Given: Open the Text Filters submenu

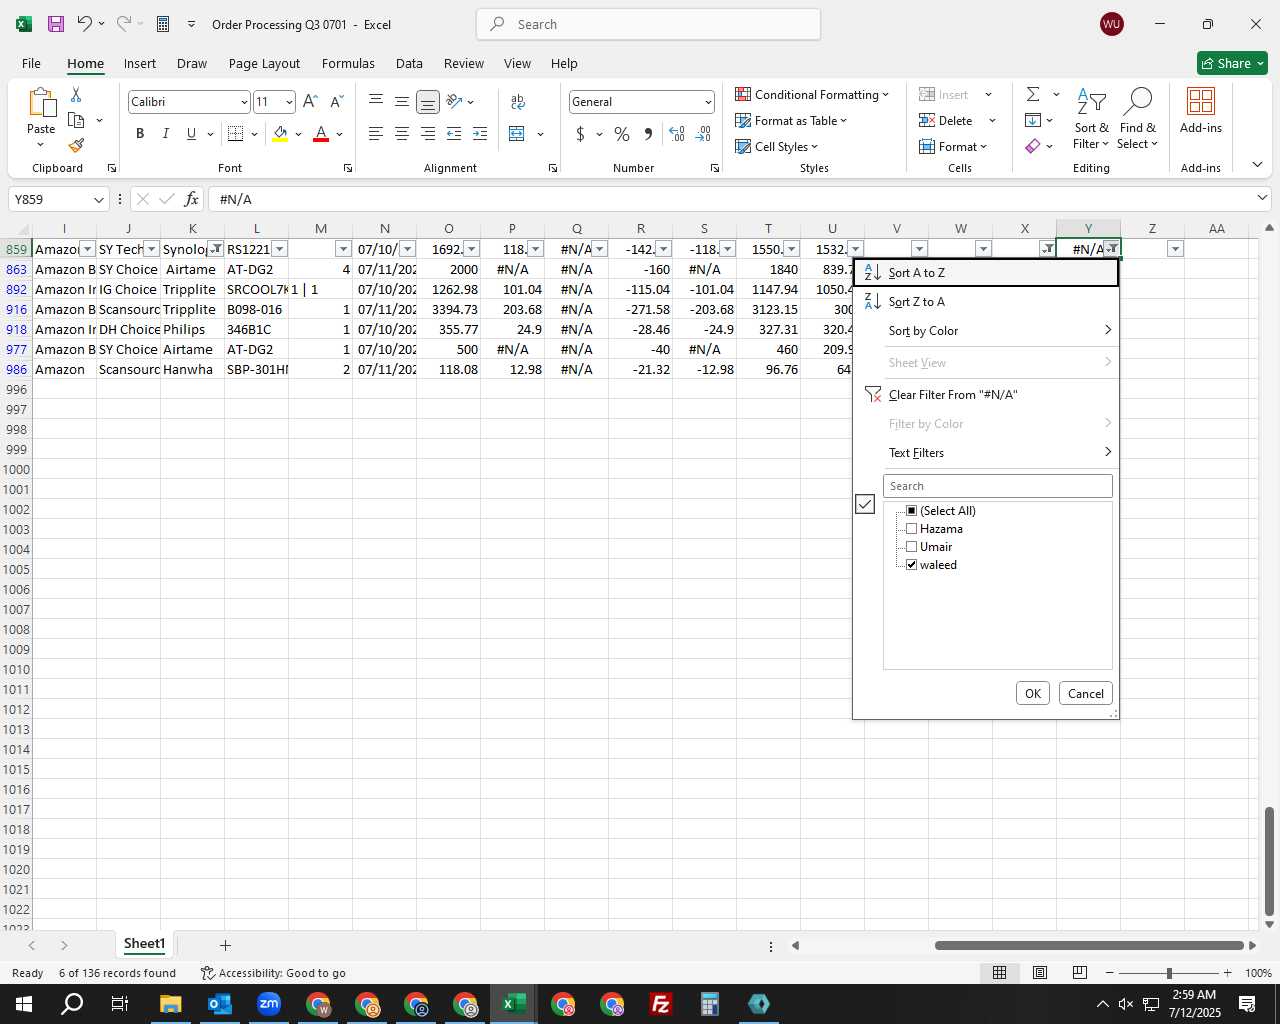Looking at the screenshot, I should click(x=985, y=452).
